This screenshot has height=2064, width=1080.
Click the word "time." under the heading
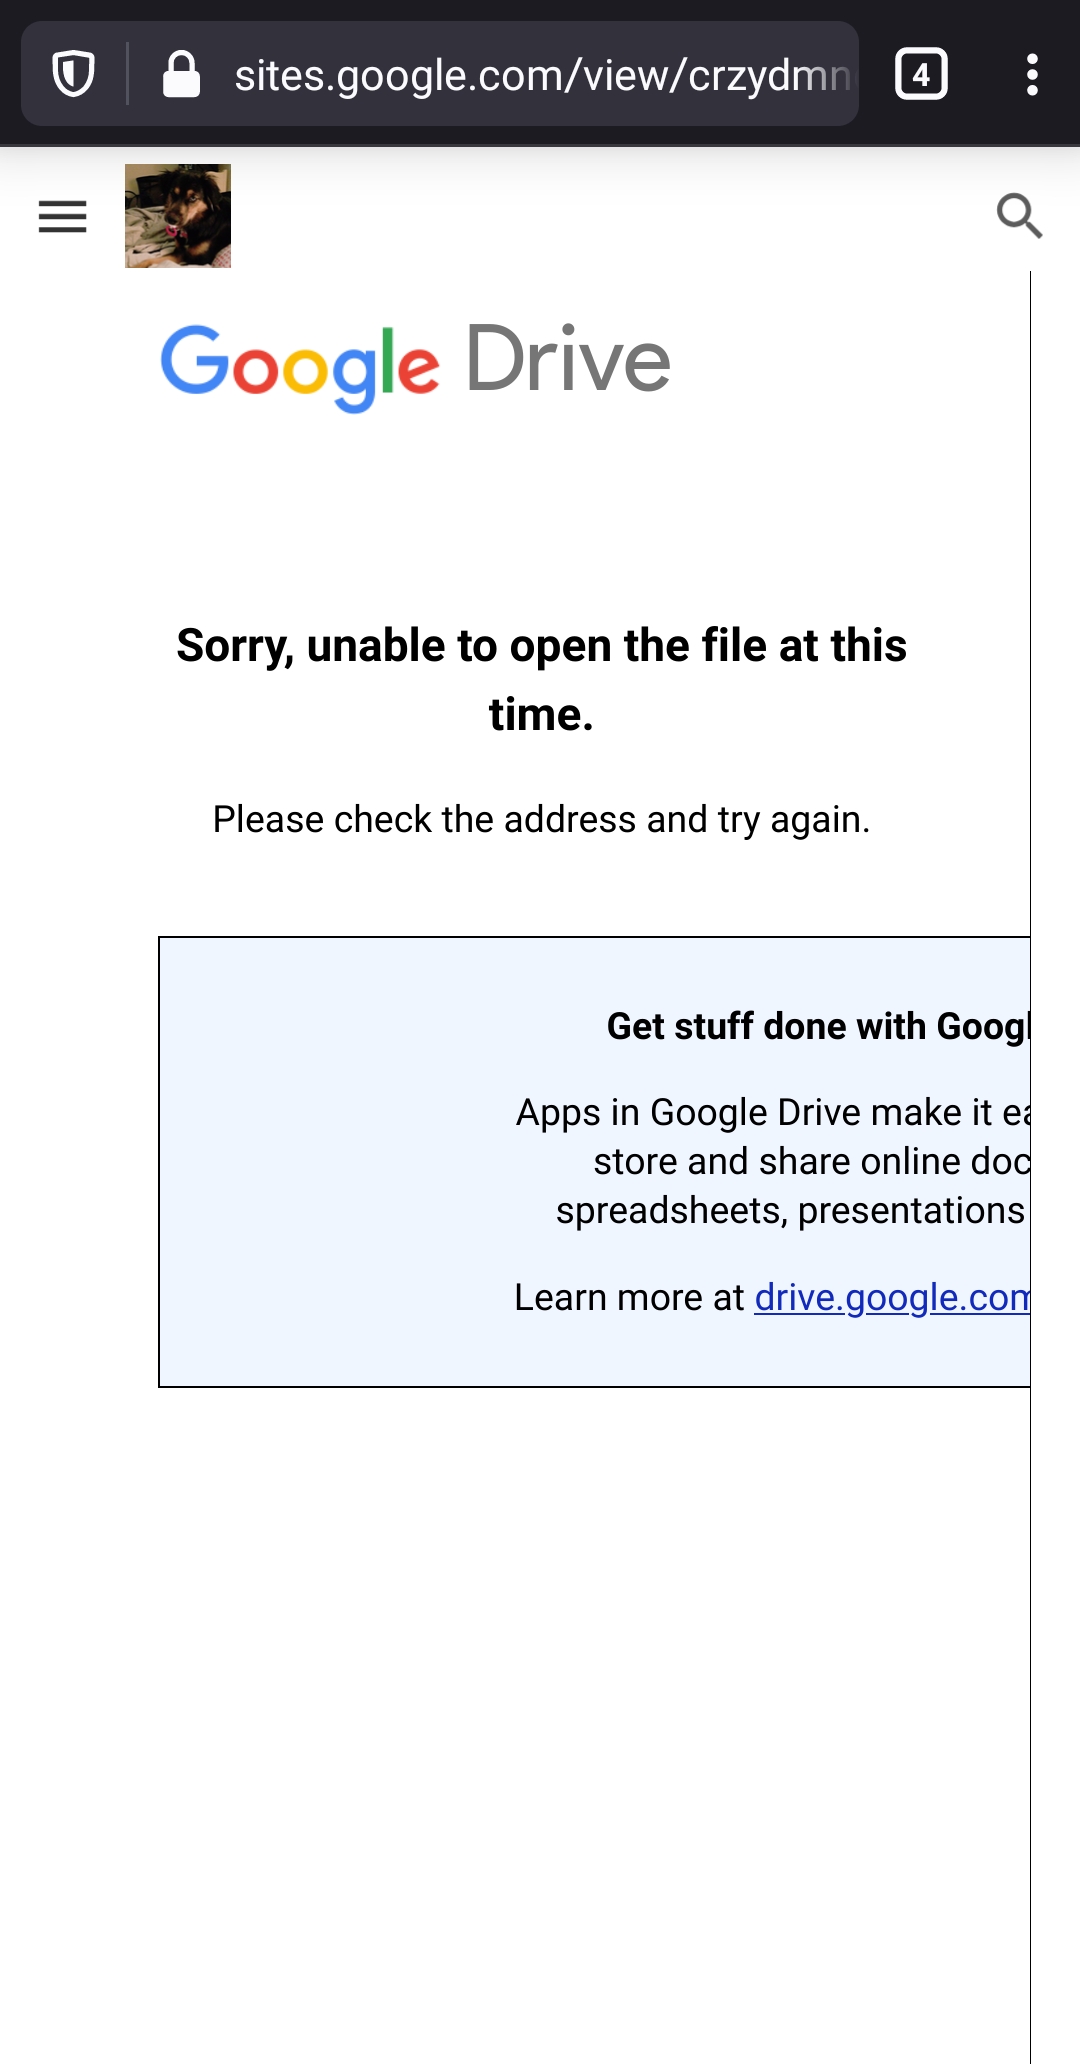541,715
